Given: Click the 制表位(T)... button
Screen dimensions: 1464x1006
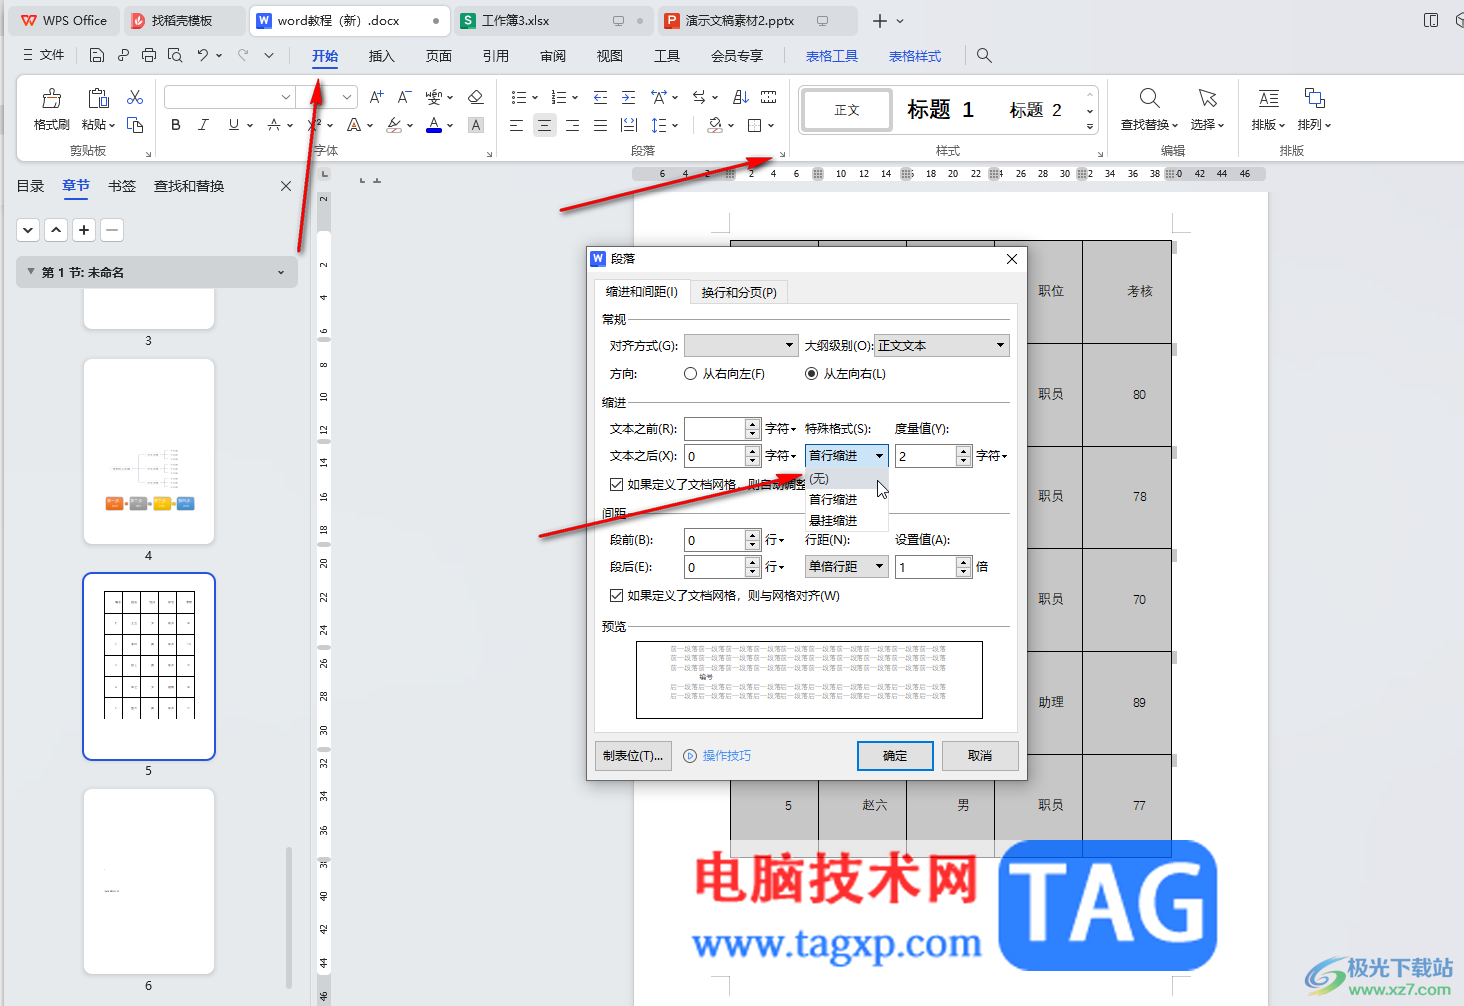Looking at the screenshot, I should [633, 756].
